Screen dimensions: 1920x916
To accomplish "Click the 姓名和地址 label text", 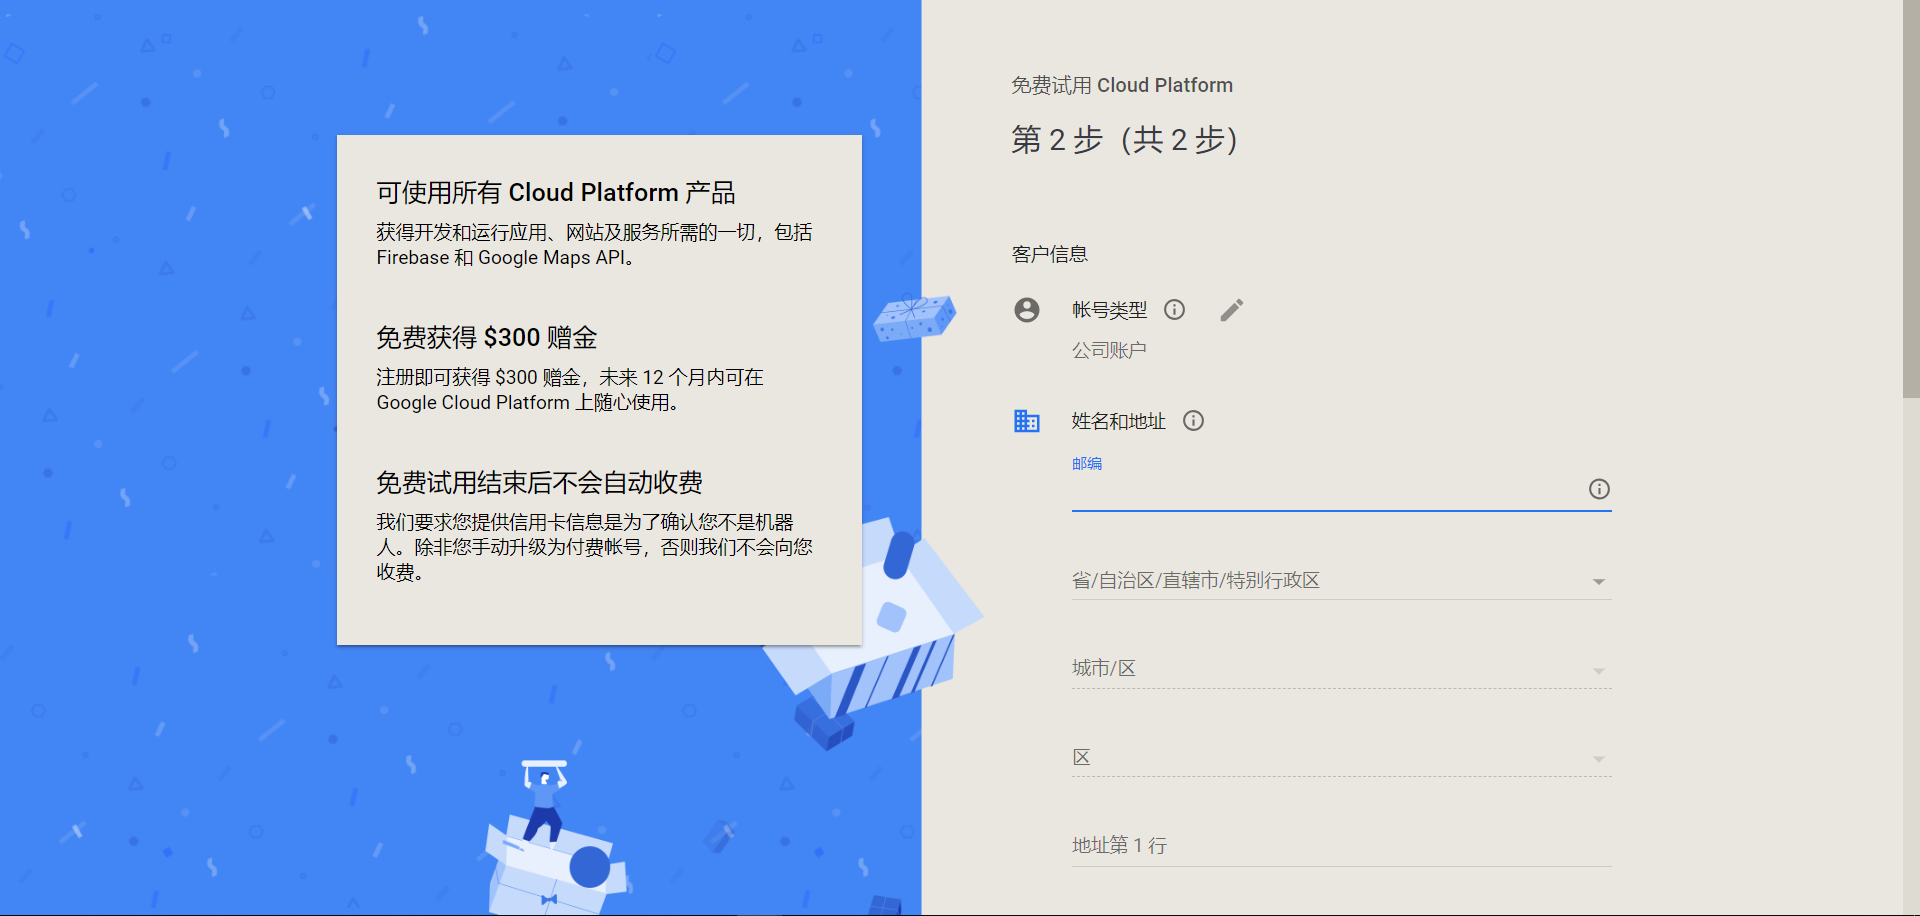I will pos(1119,421).
